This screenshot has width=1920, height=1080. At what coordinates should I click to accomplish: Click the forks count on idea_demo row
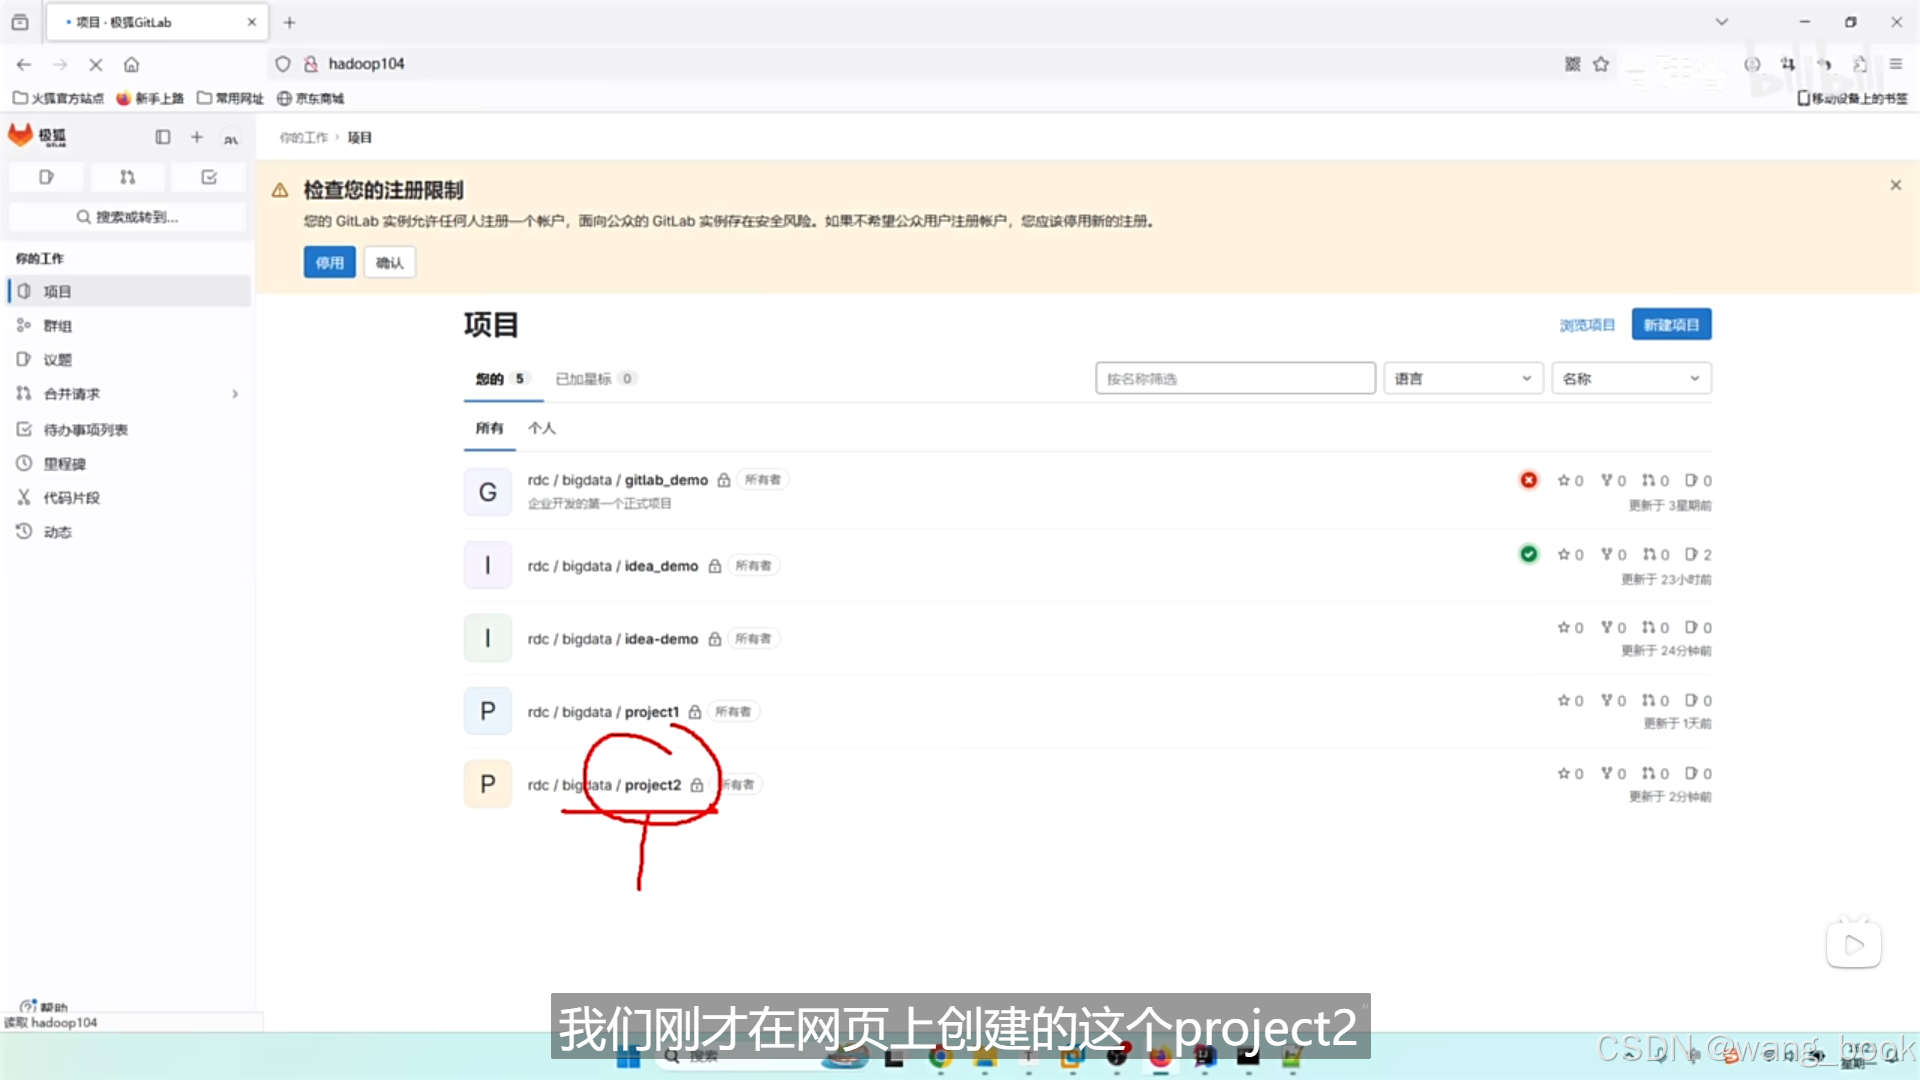point(1613,554)
